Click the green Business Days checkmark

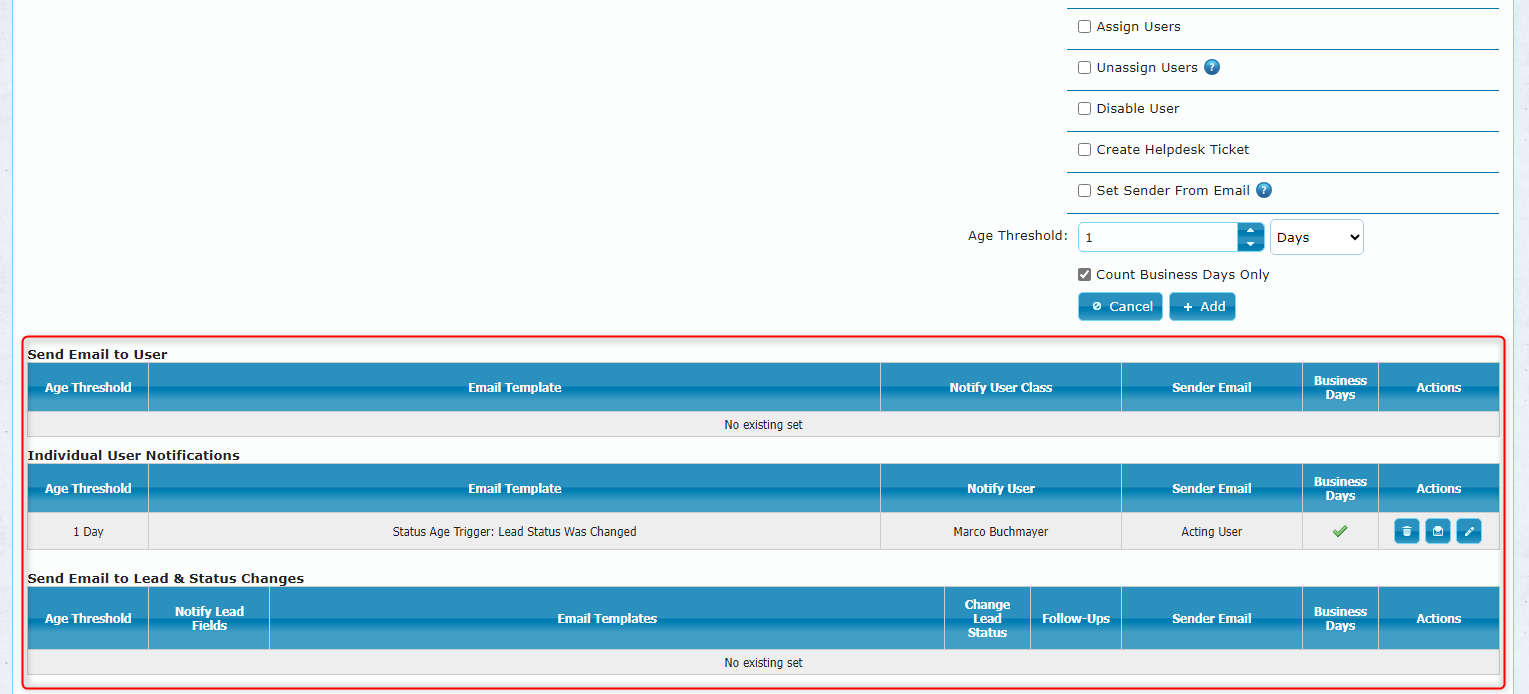click(x=1340, y=532)
